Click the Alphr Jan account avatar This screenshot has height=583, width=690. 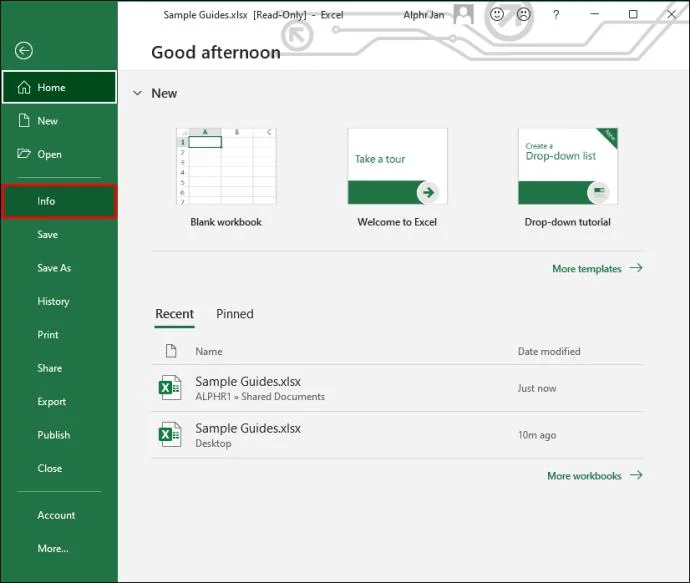click(x=464, y=15)
